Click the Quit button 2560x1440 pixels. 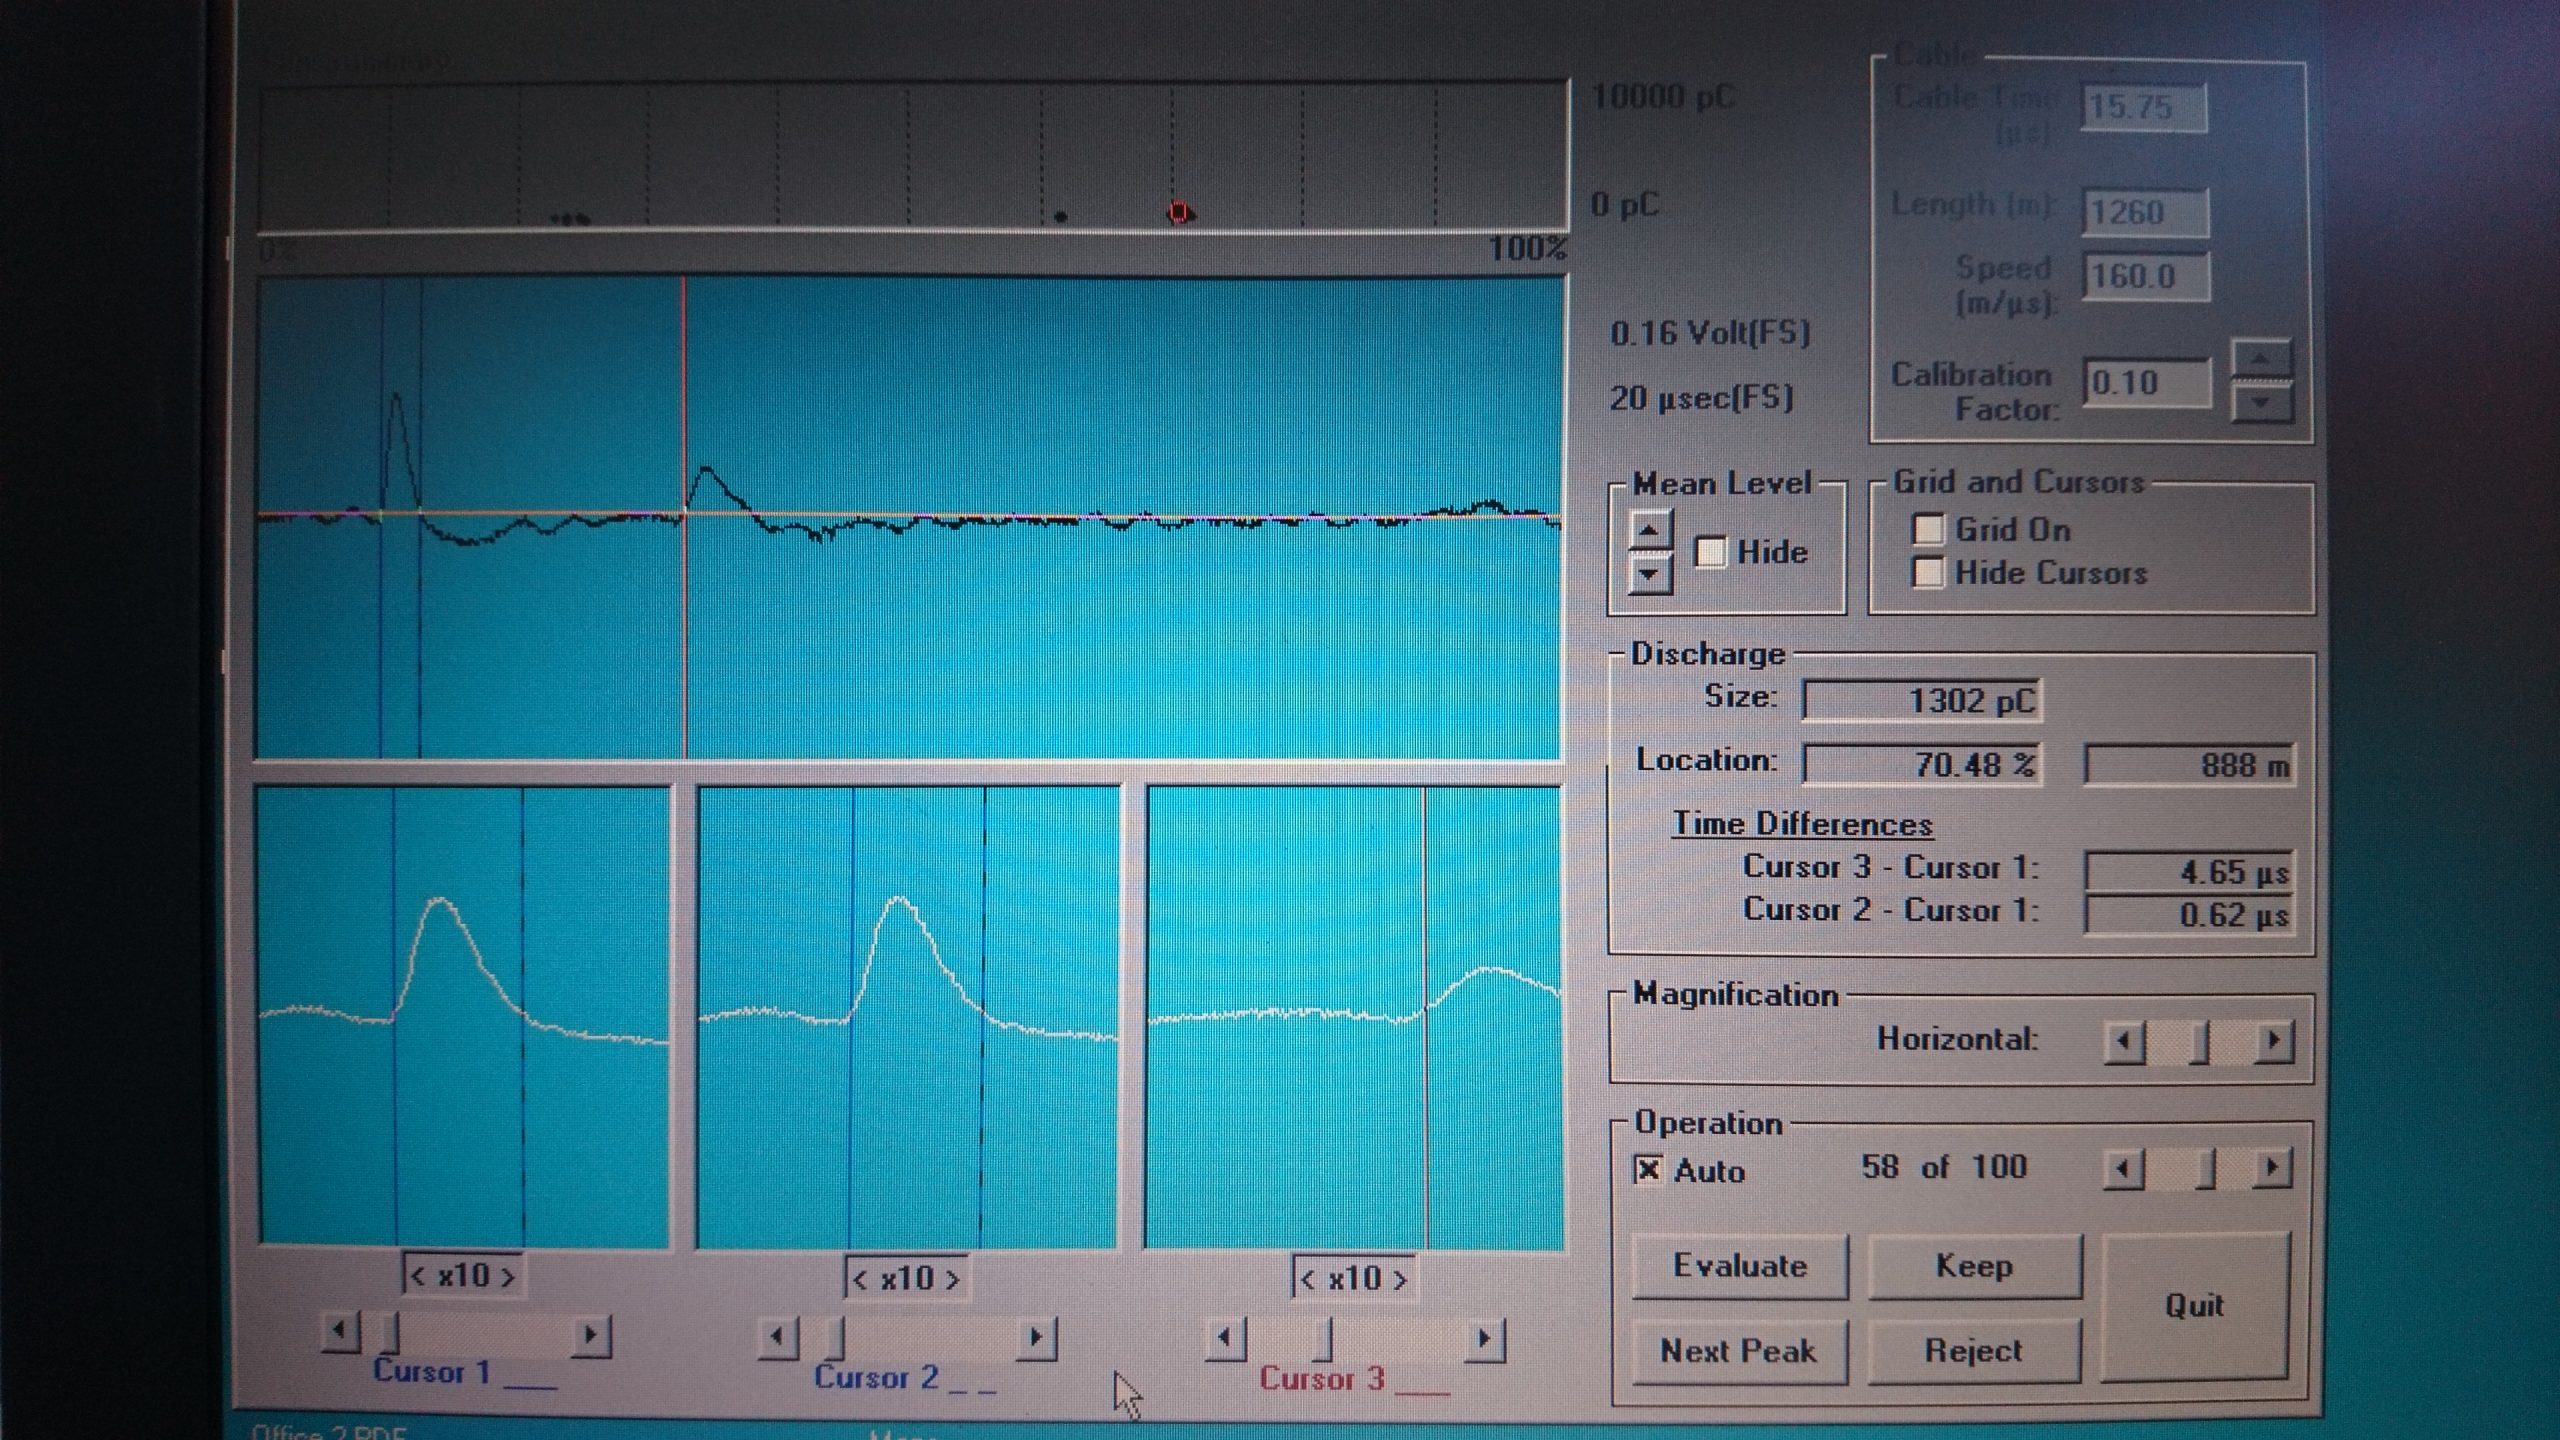point(2194,1306)
